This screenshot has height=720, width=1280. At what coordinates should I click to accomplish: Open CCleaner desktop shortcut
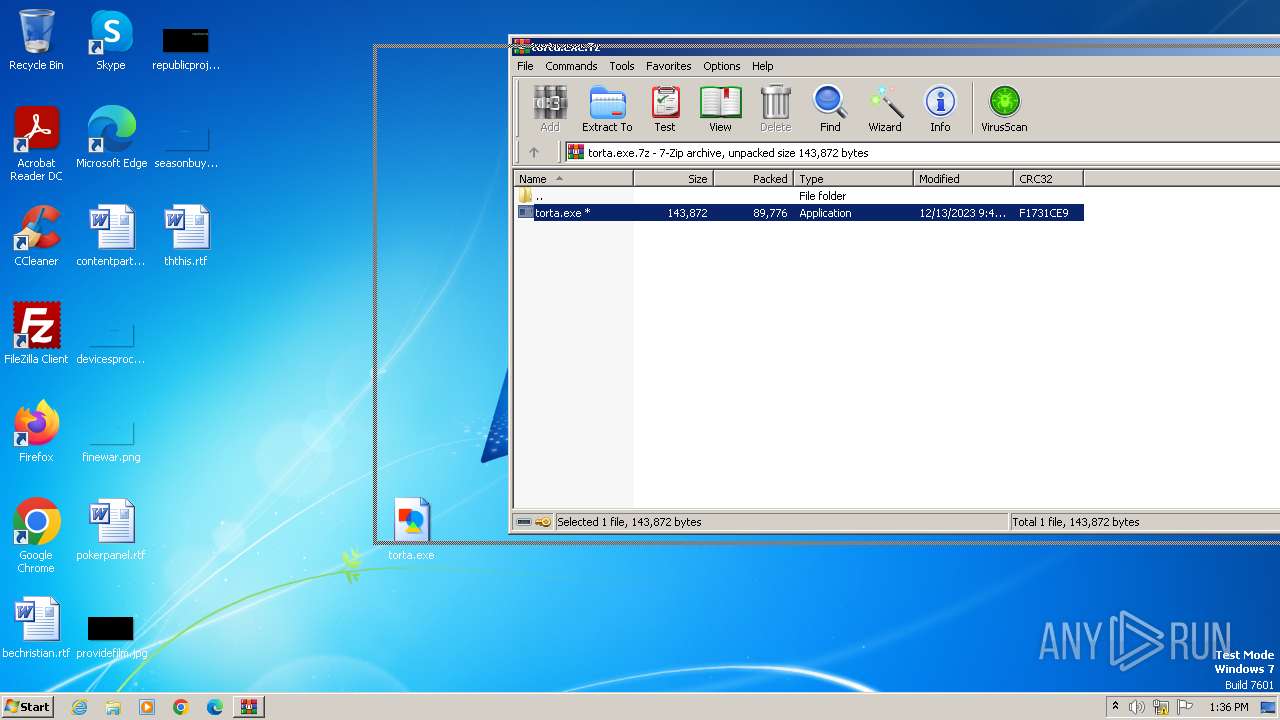pyautogui.click(x=36, y=236)
